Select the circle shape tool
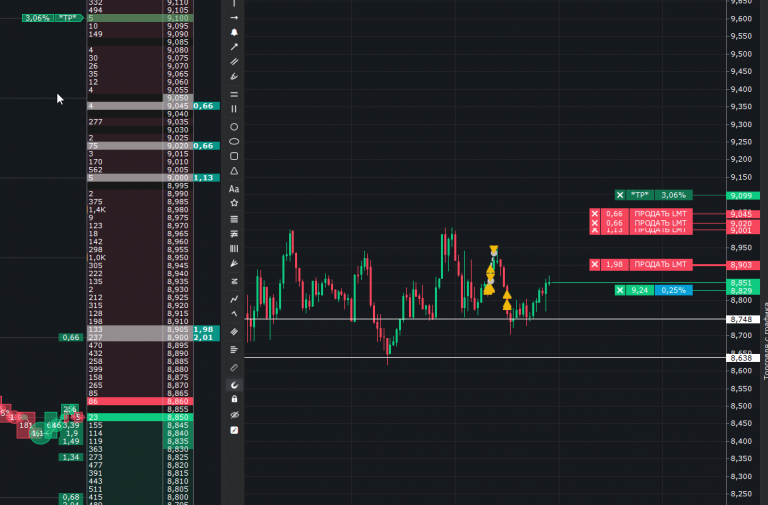Viewport: 768px width, 505px height. tap(234, 127)
